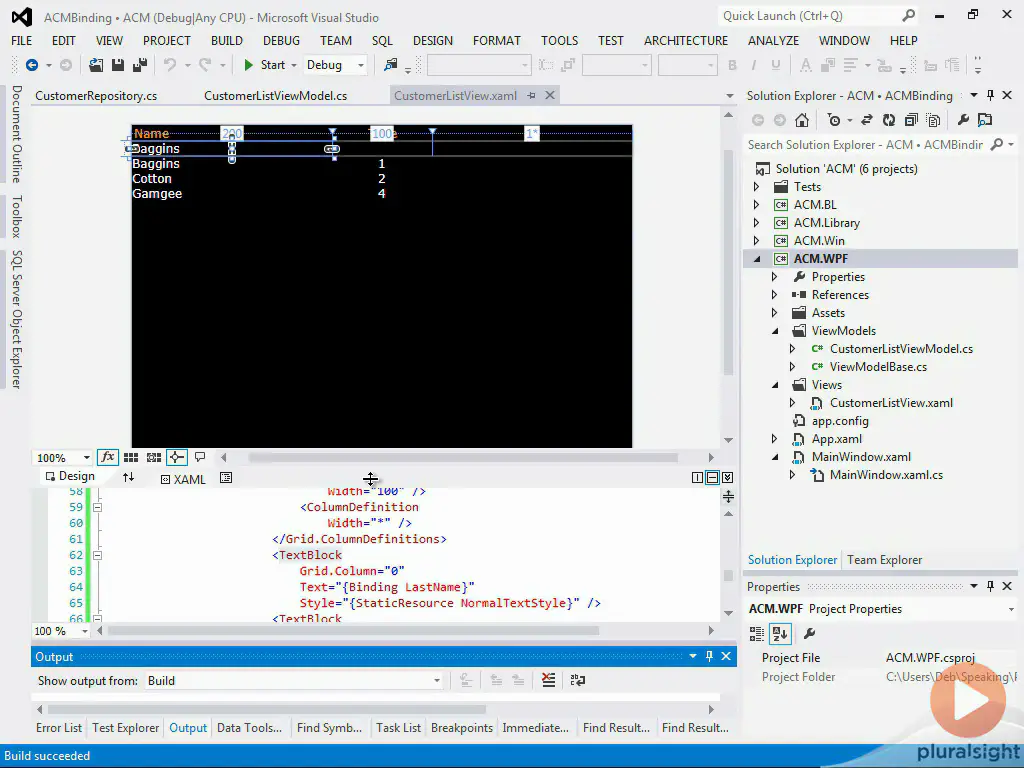Open the ARCHITECTURE menu
This screenshot has height=768, width=1024.
pyautogui.click(x=686, y=40)
